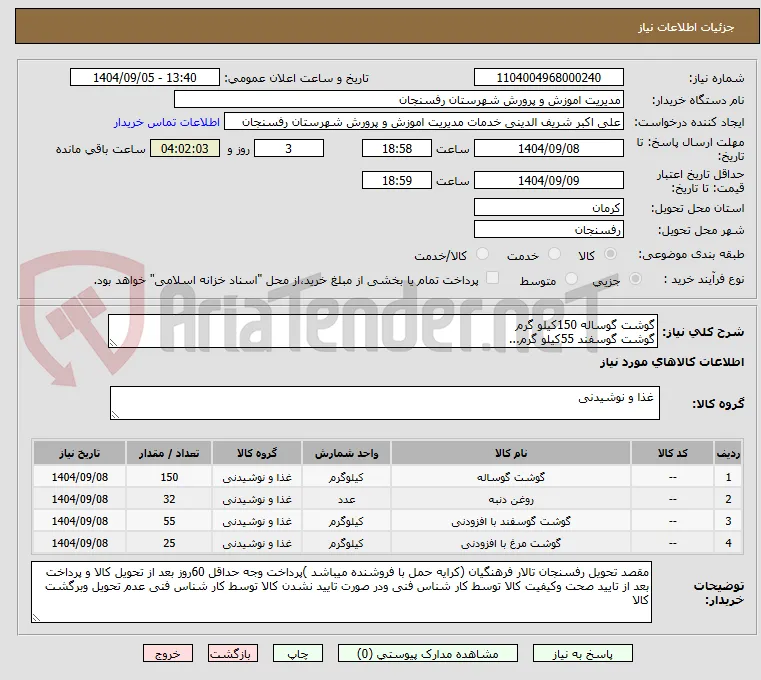The height and width of the screenshot is (680, 761).
Task: Click the buyer notes text area
Action: (x=341, y=592)
